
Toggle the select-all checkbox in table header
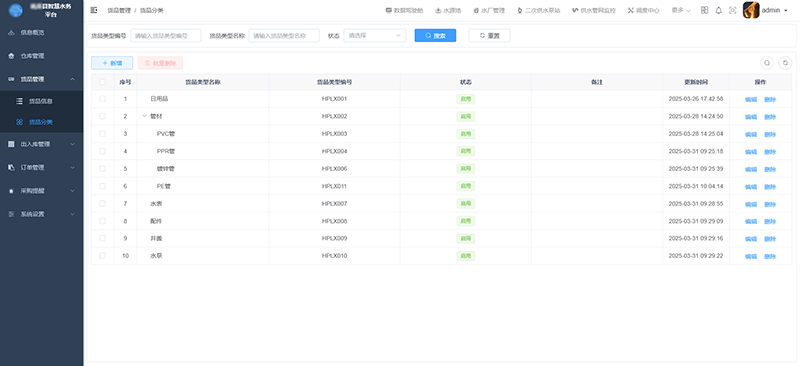point(103,82)
